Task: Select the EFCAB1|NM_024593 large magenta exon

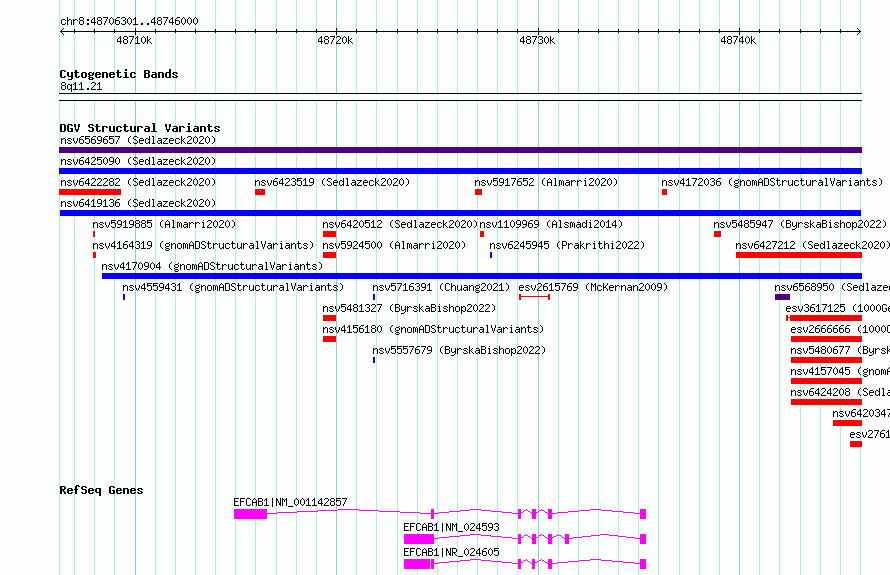Action: 419,539
